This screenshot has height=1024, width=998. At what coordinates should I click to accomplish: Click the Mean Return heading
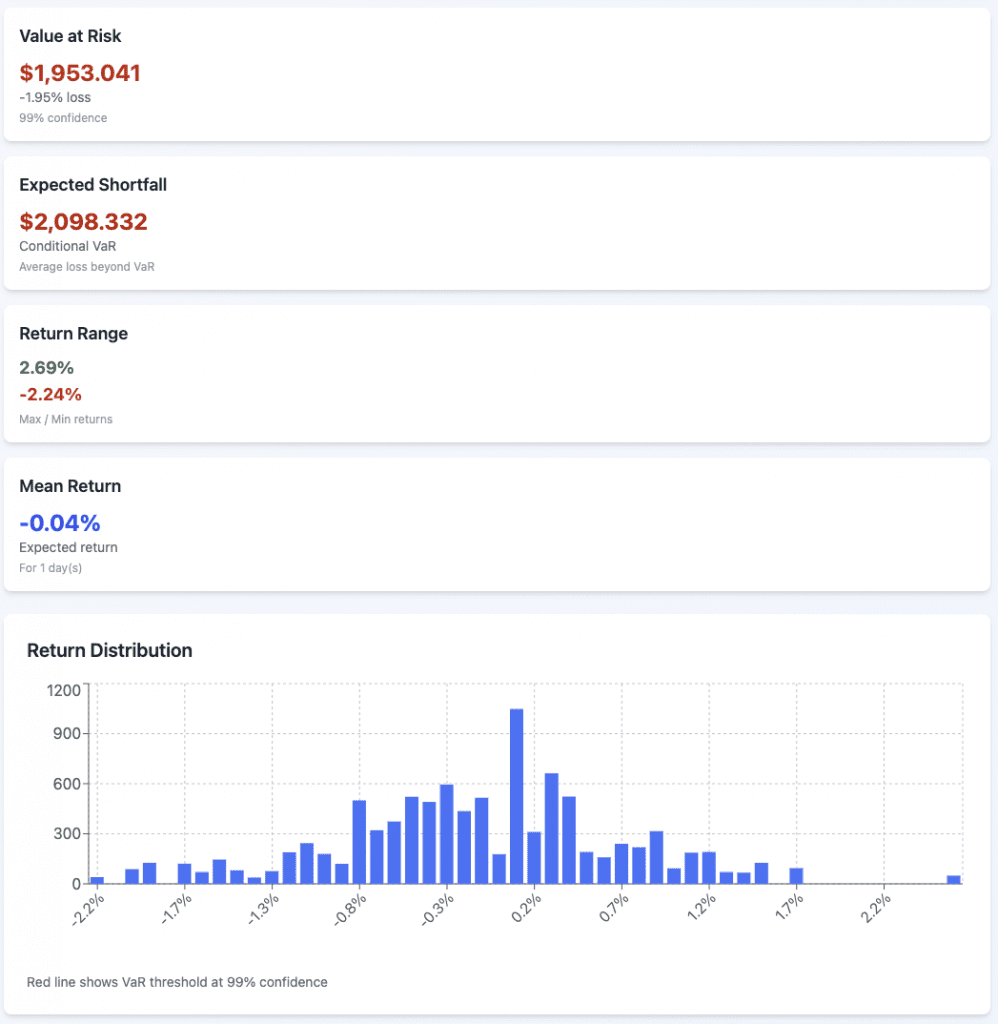click(70, 486)
